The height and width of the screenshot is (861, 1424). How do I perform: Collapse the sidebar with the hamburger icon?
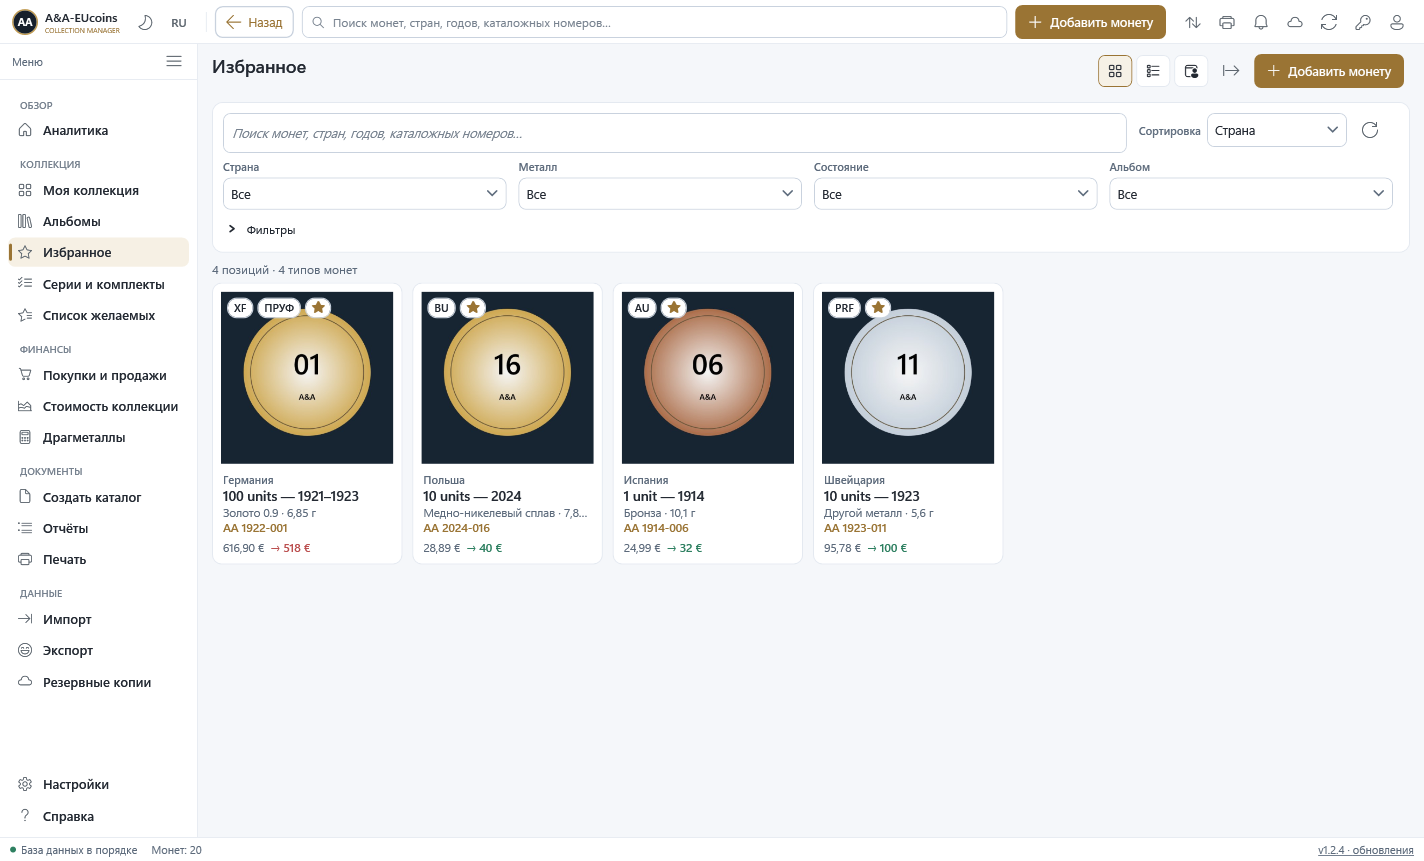pos(174,61)
